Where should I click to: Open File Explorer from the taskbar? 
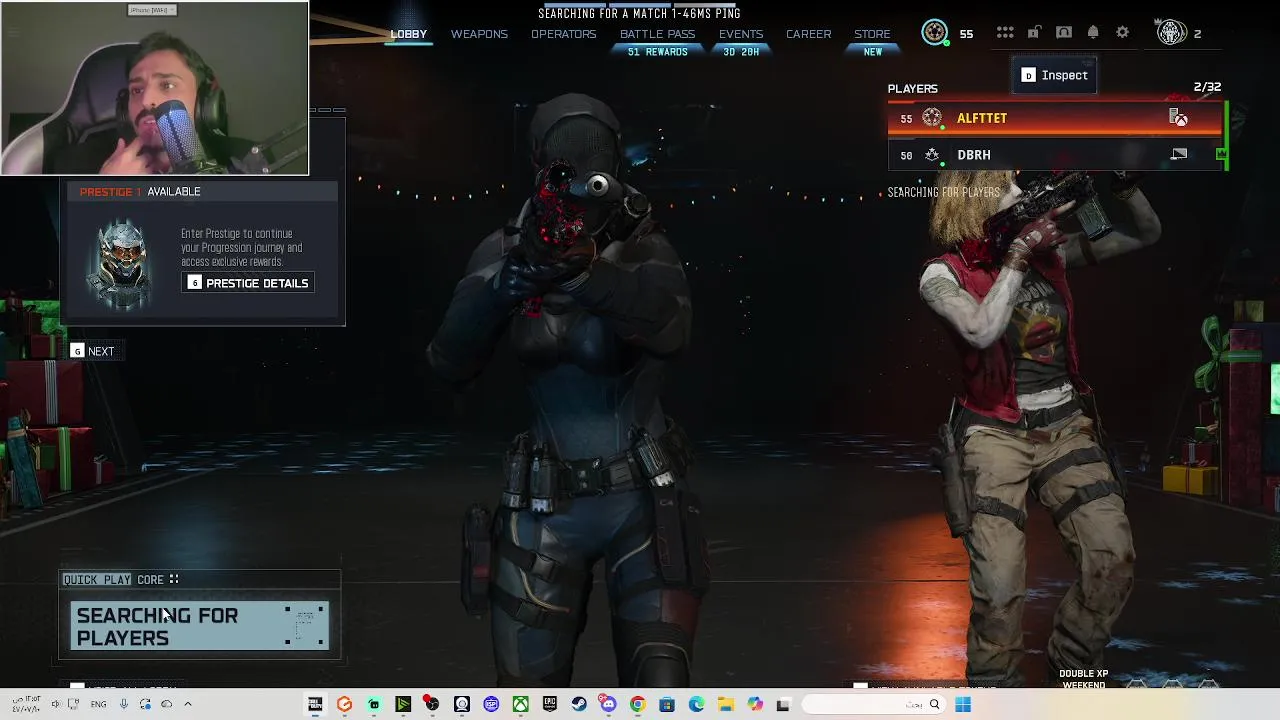[x=725, y=704]
